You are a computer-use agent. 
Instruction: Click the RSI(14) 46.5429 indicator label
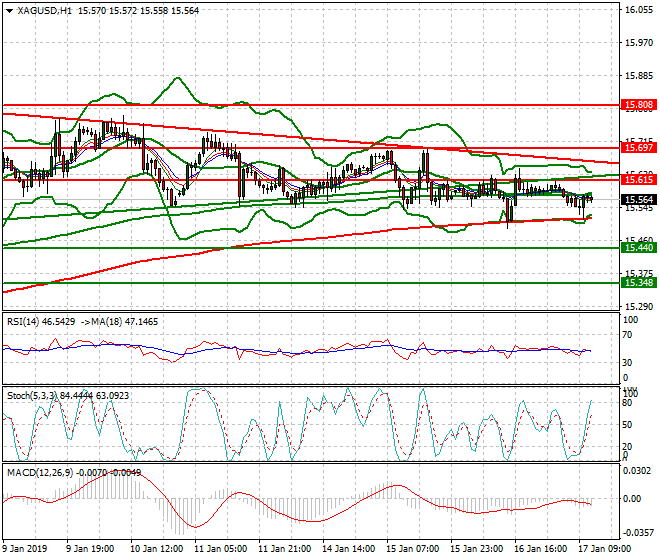41,322
